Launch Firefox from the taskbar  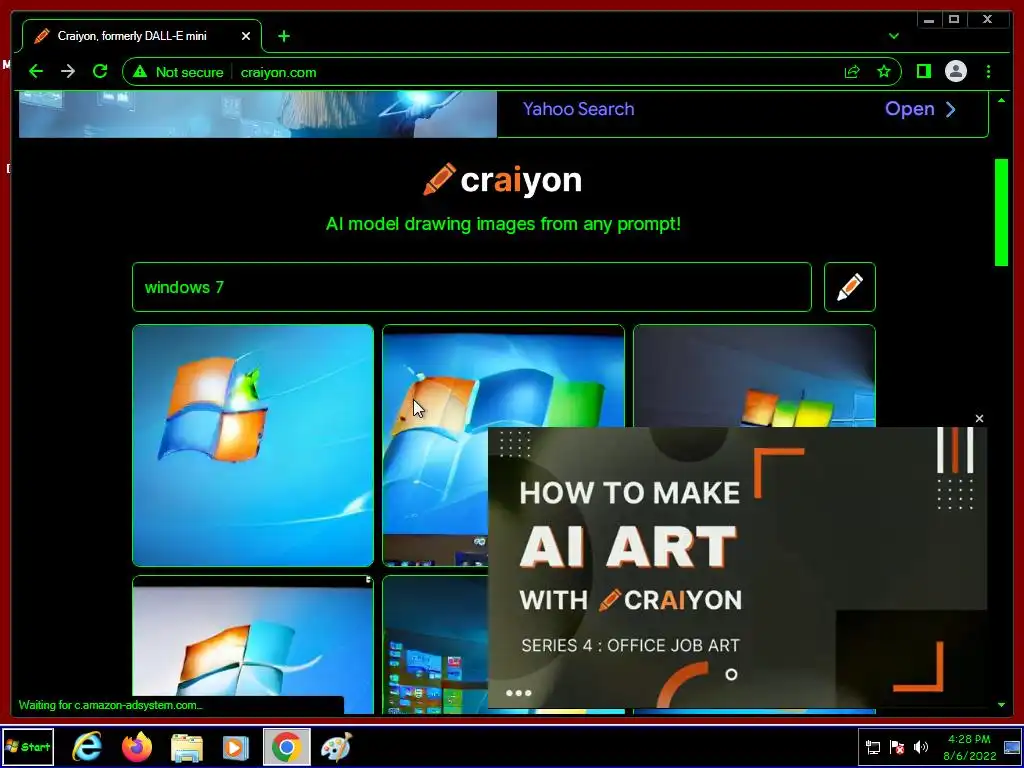pos(137,747)
